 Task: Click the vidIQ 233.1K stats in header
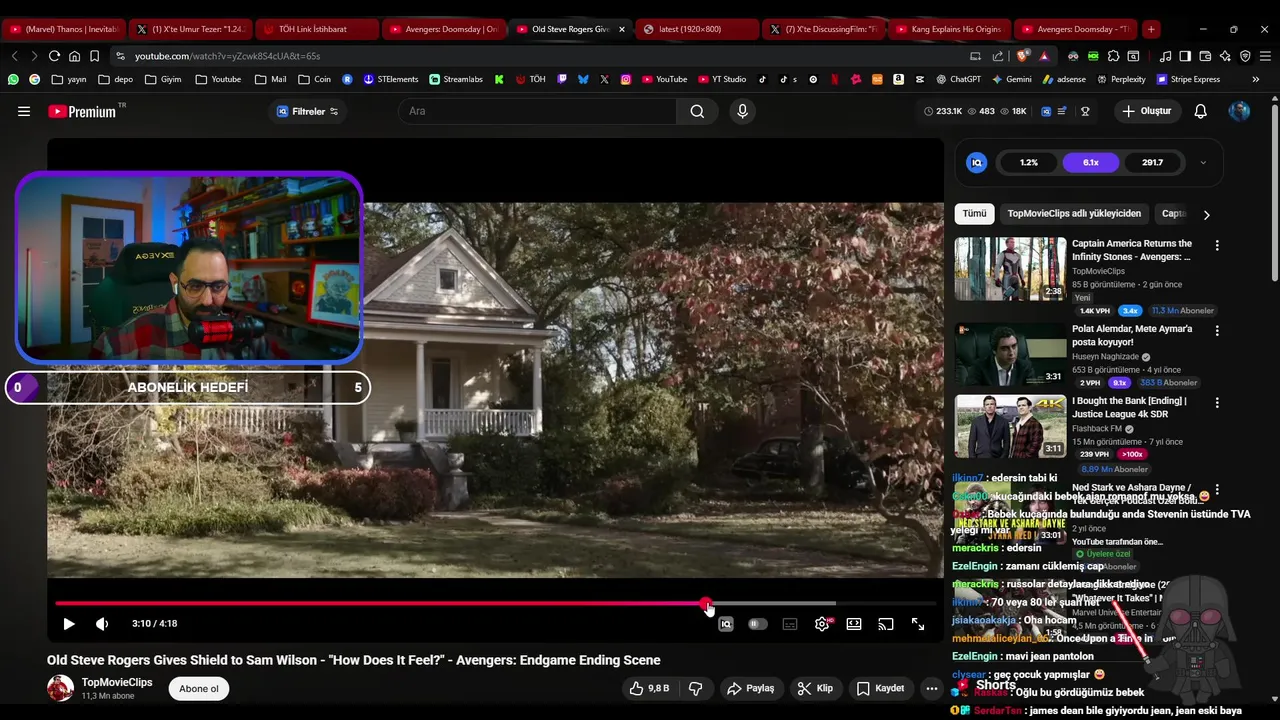(x=942, y=111)
